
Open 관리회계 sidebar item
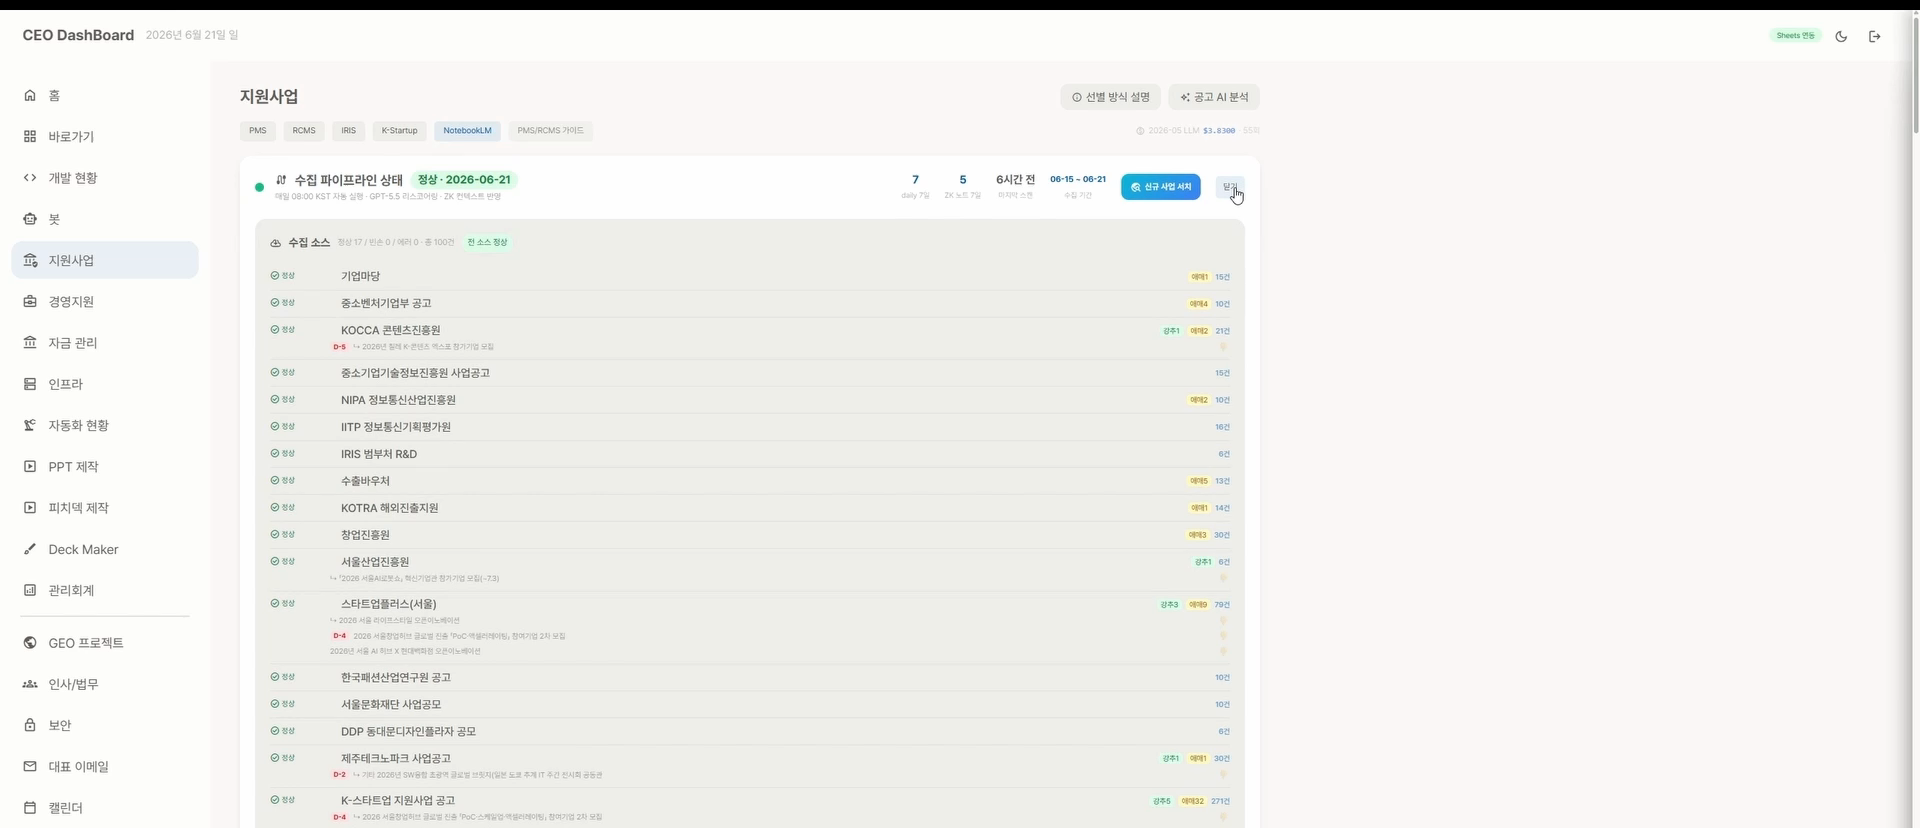point(105,590)
